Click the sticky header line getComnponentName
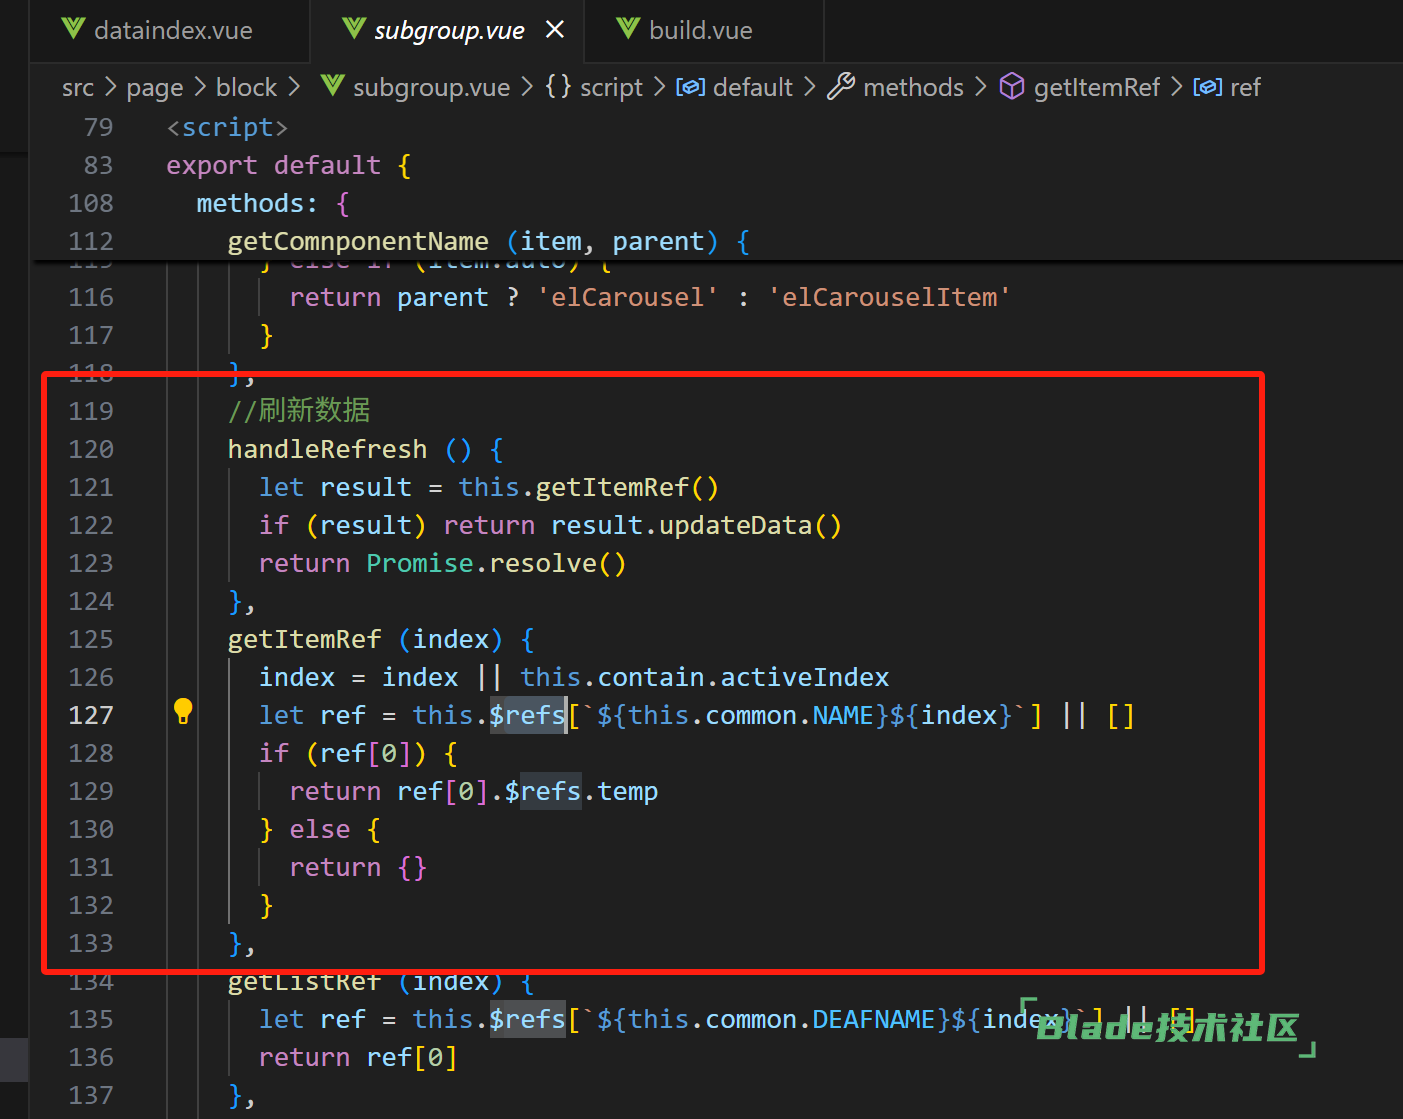The image size is (1403, 1119). coord(358,241)
